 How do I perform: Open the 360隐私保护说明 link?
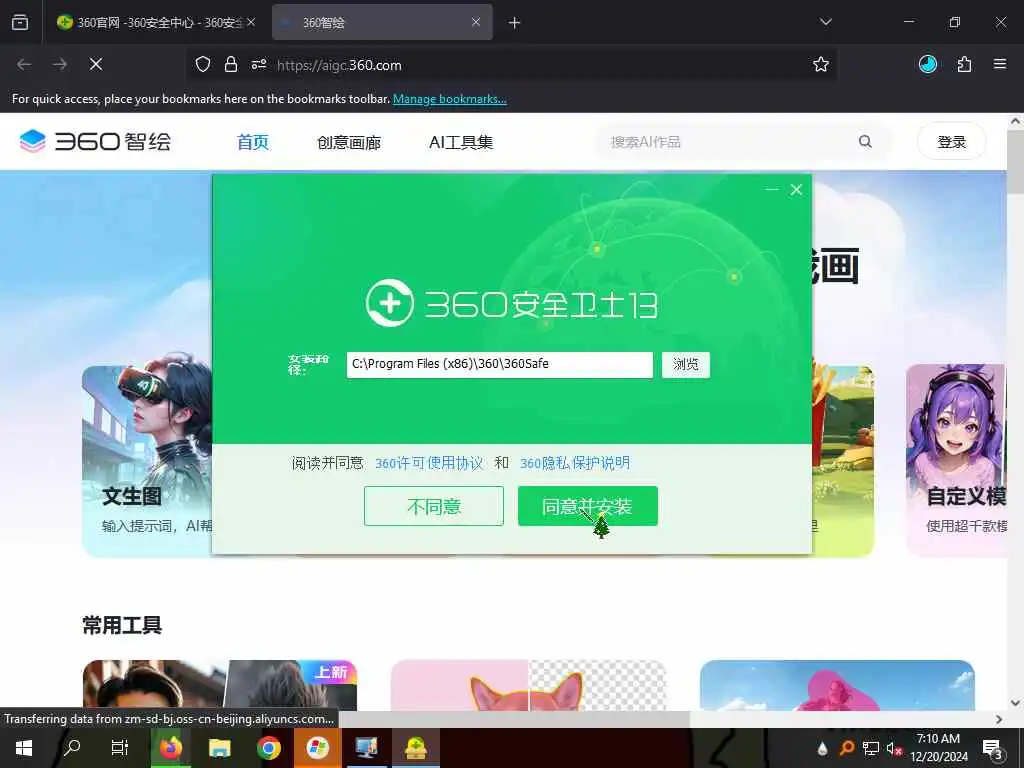click(575, 463)
